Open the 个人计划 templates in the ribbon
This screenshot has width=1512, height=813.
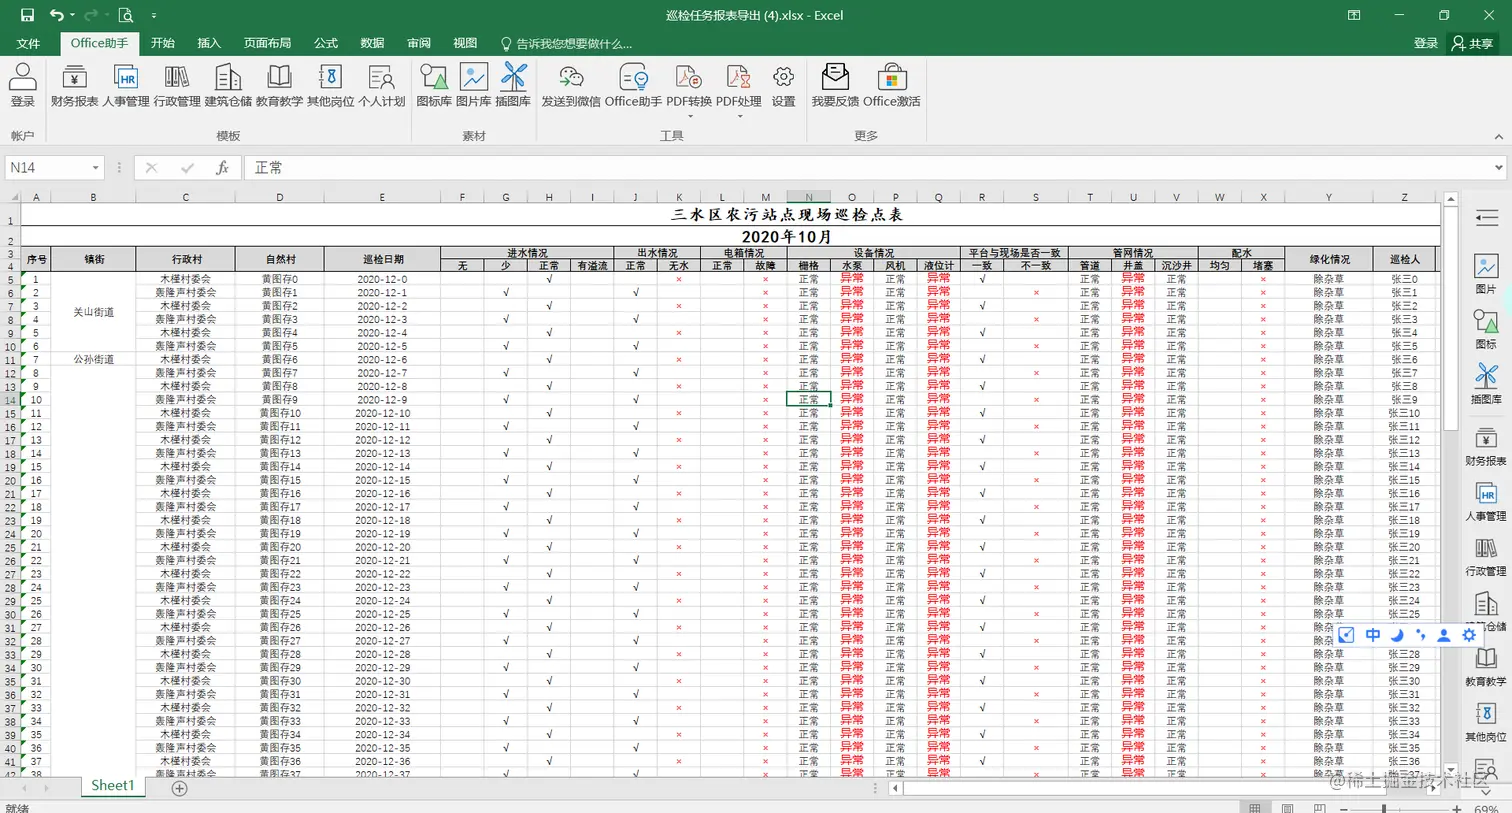(381, 86)
